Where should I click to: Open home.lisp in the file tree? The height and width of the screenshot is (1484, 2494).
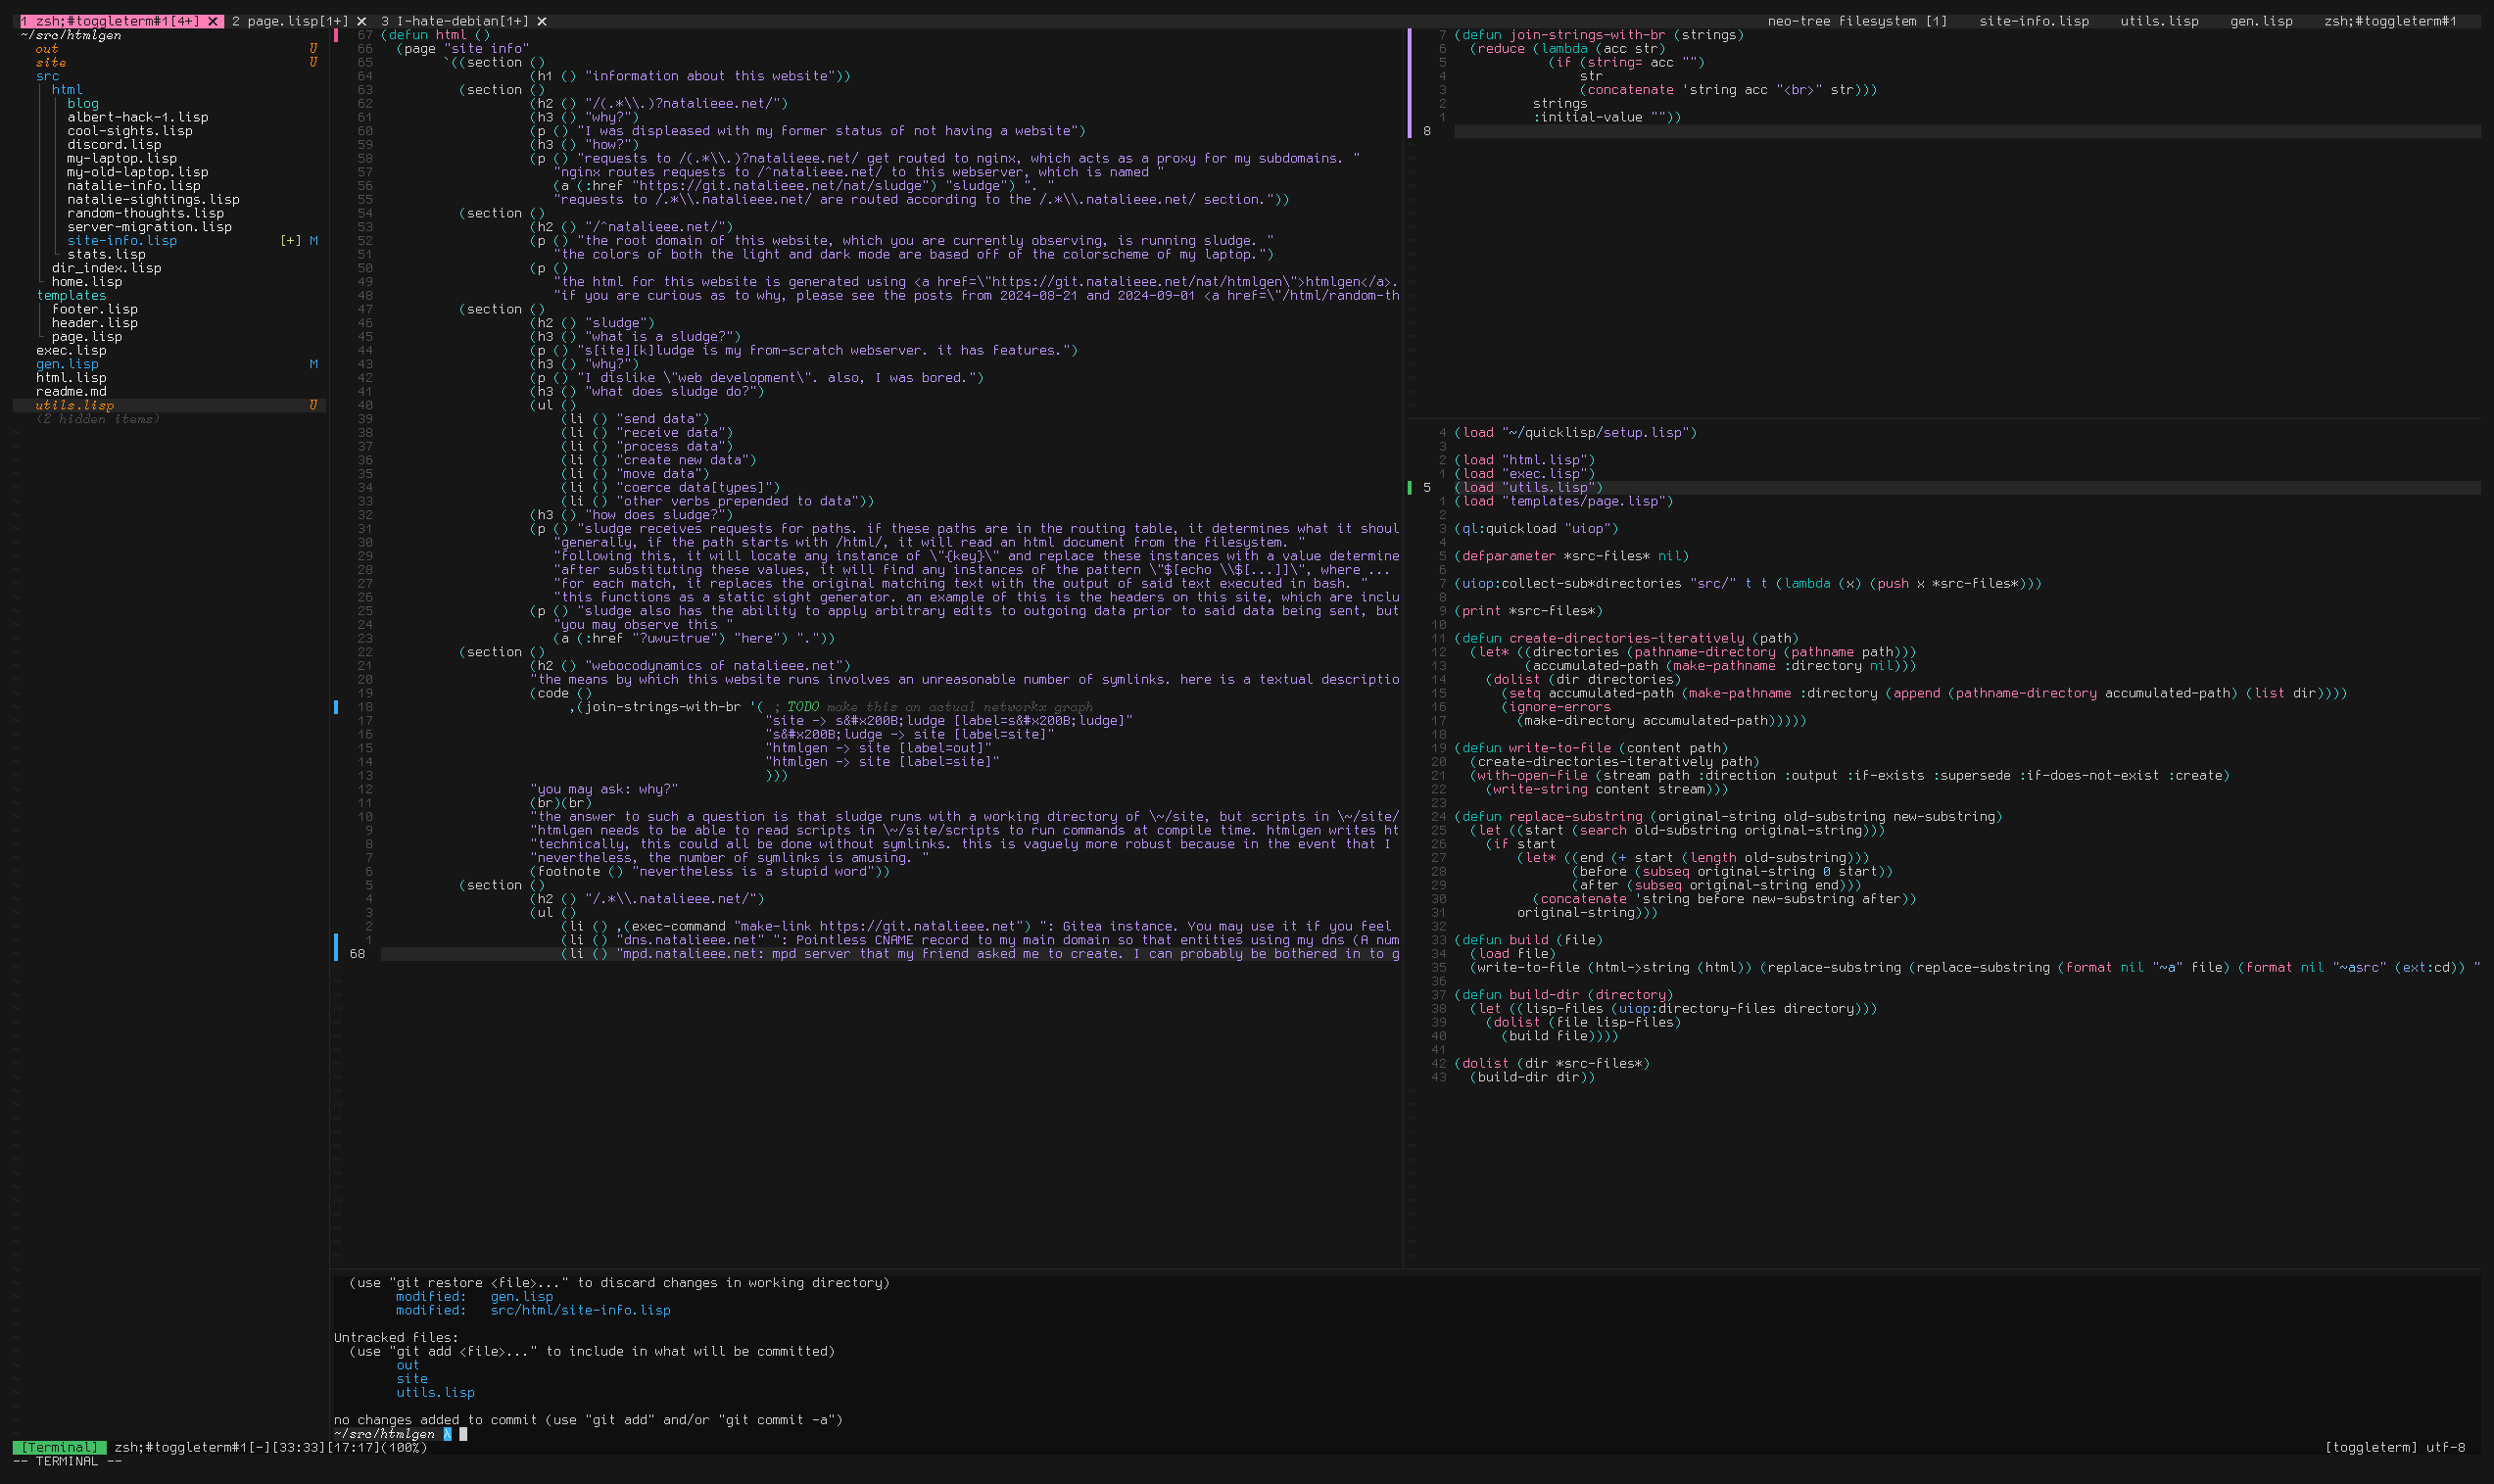pos(87,282)
